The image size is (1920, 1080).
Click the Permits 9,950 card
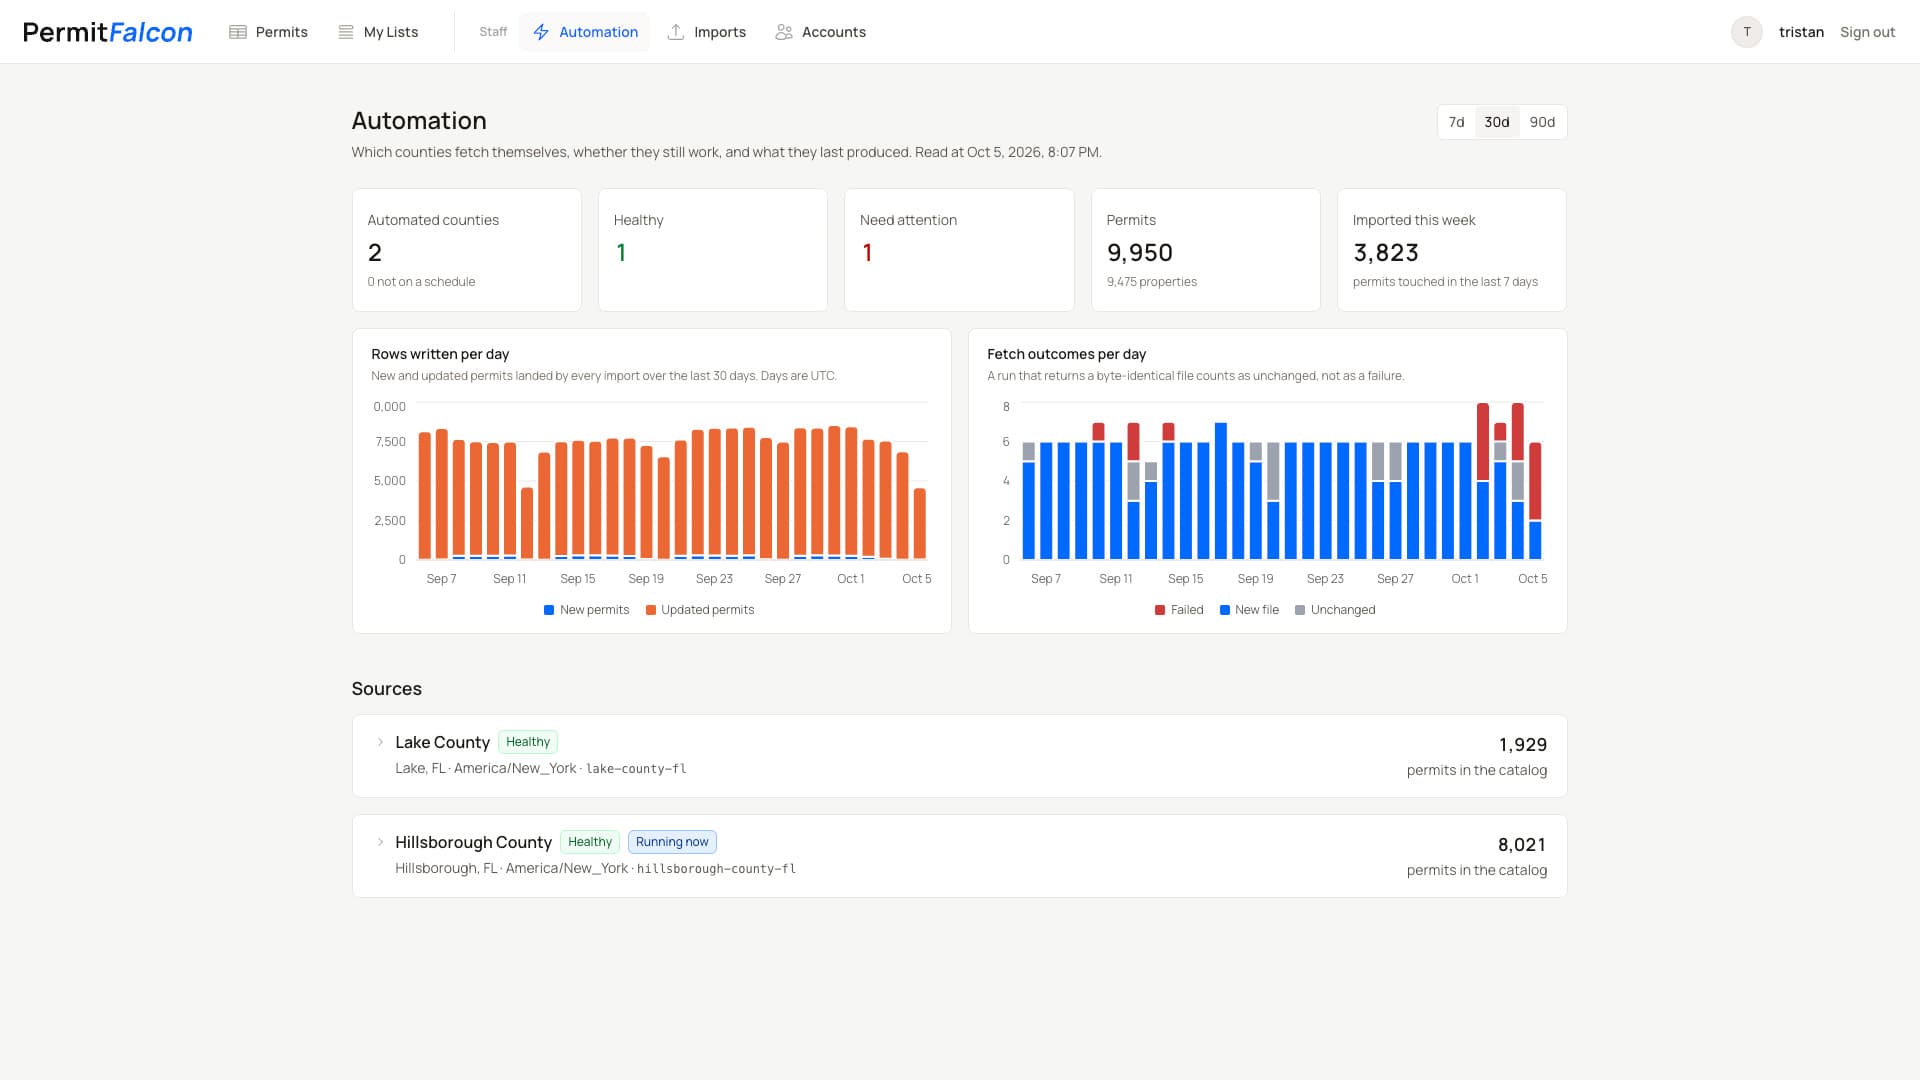point(1206,250)
